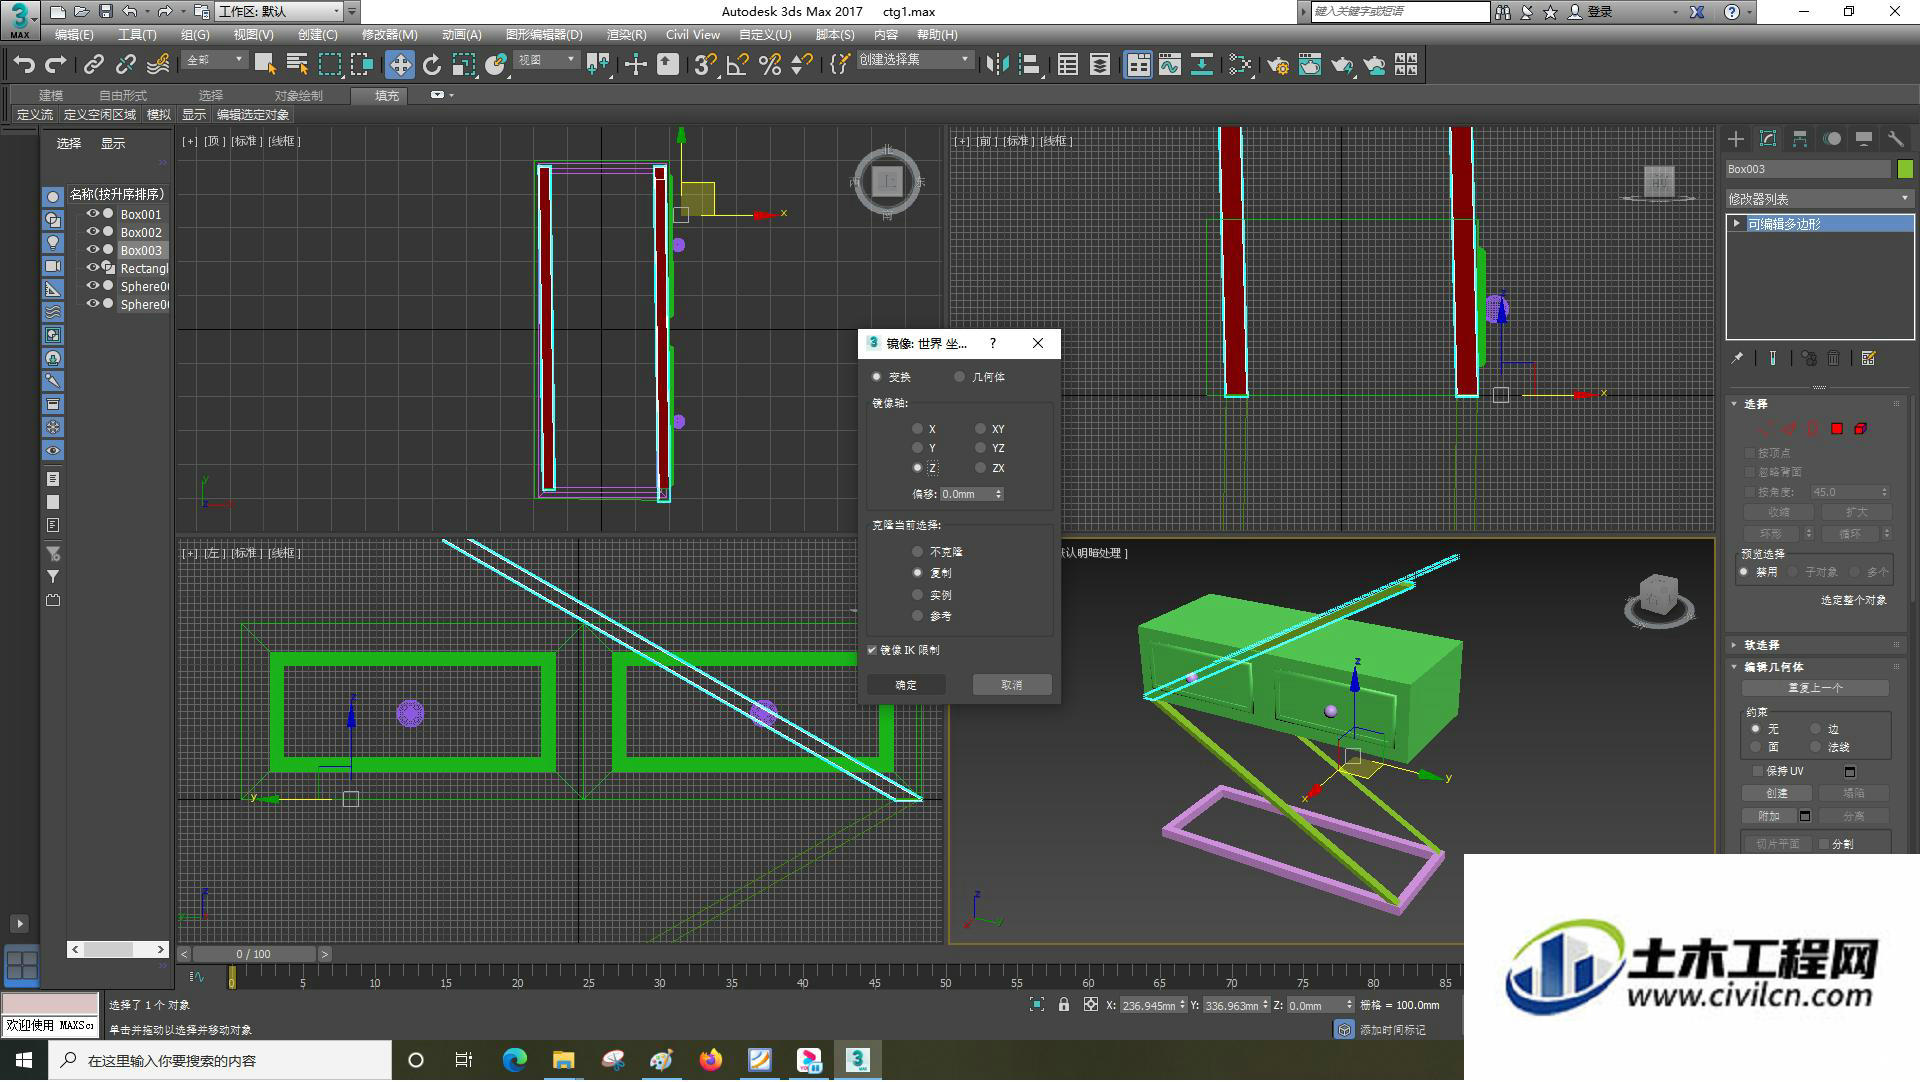This screenshot has height=1082, width=1920.
Task: Click the Align tool icon
Action: 1029,65
